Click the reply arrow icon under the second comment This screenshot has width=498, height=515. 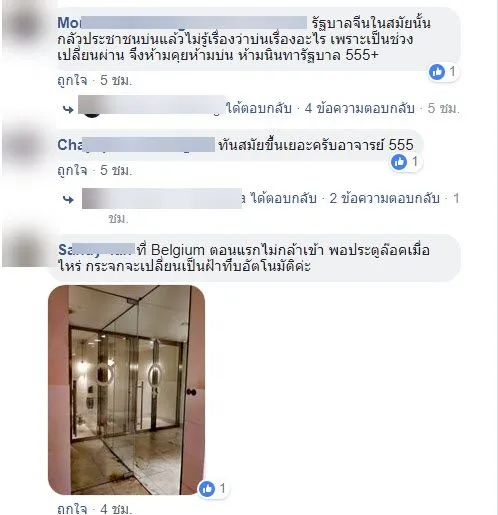pyautogui.click(x=68, y=200)
